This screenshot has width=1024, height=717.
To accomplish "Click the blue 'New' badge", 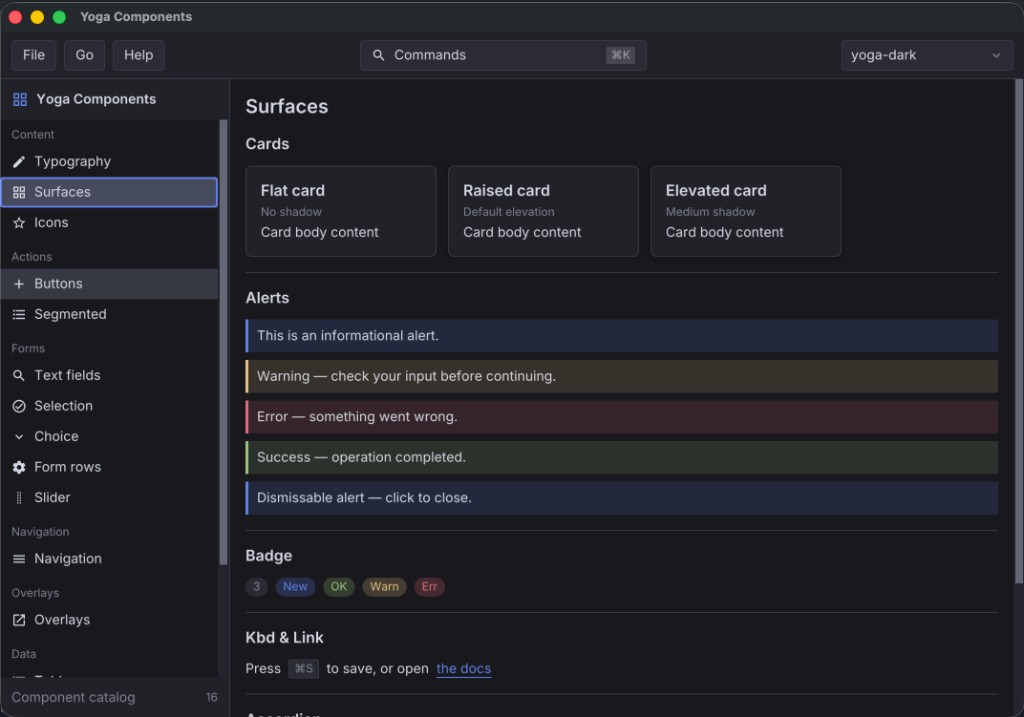I will 295,586.
